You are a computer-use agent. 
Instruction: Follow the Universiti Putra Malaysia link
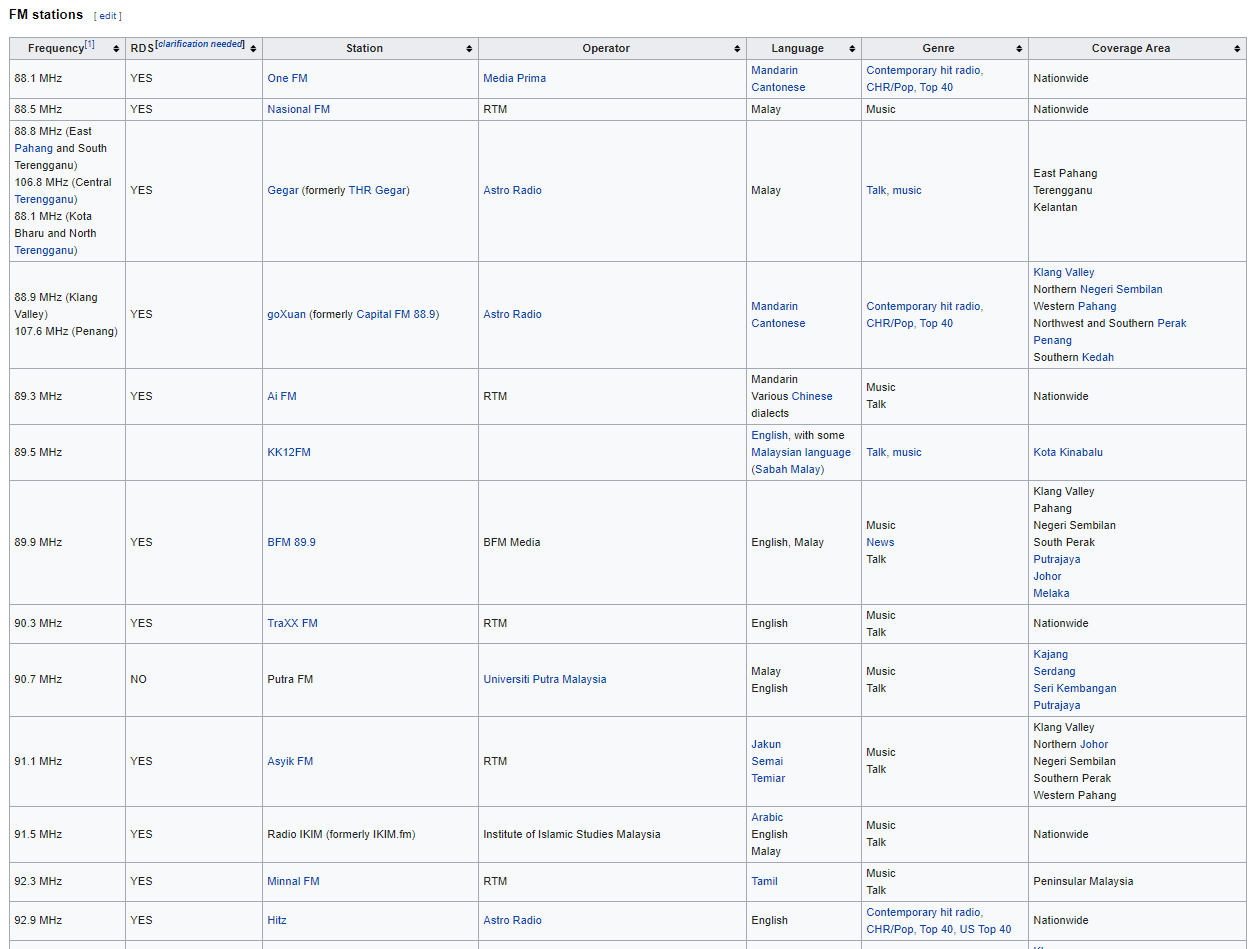pos(545,680)
